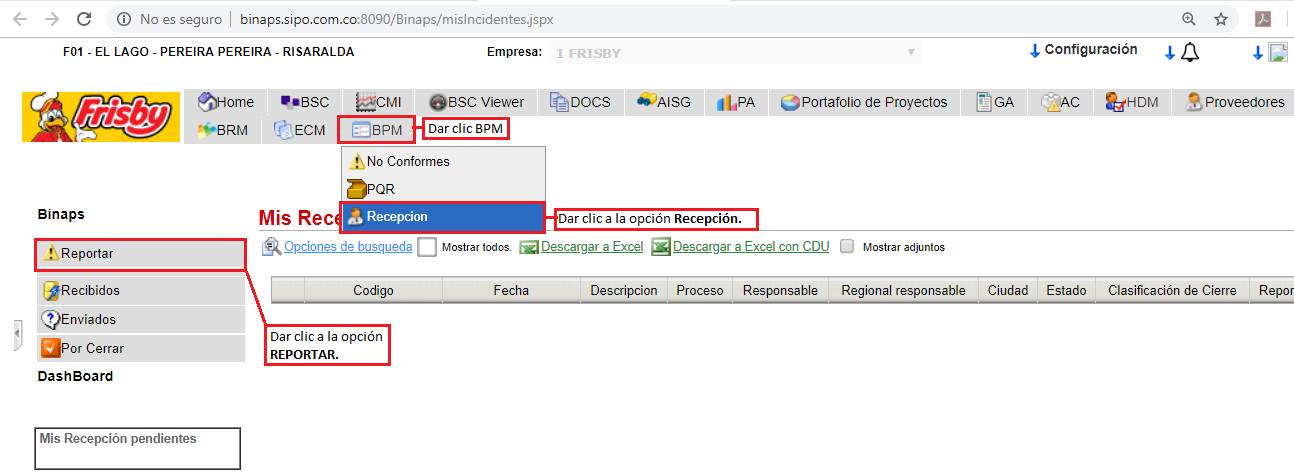
Task: Click the browser back button
Action: [x=20, y=19]
